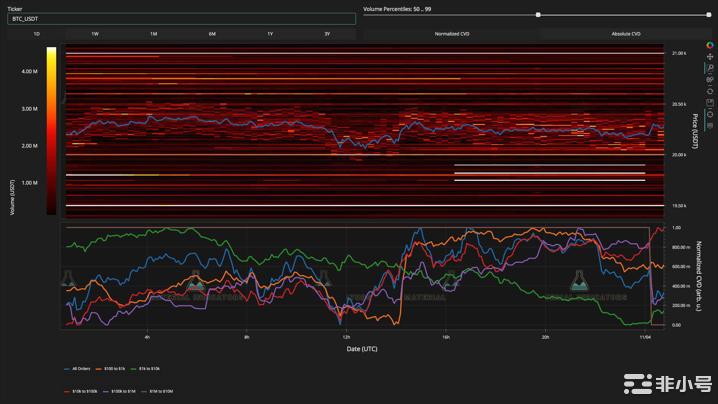This screenshot has height=404, width=718.
Task: Select the 1D time range tab
Action: pyautogui.click(x=36, y=34)
